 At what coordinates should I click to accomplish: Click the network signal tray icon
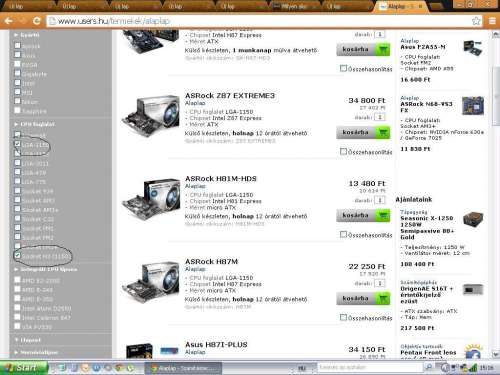473,368
